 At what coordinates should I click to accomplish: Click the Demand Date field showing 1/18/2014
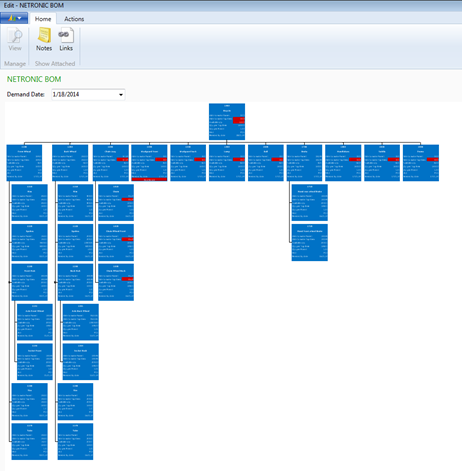88,95
